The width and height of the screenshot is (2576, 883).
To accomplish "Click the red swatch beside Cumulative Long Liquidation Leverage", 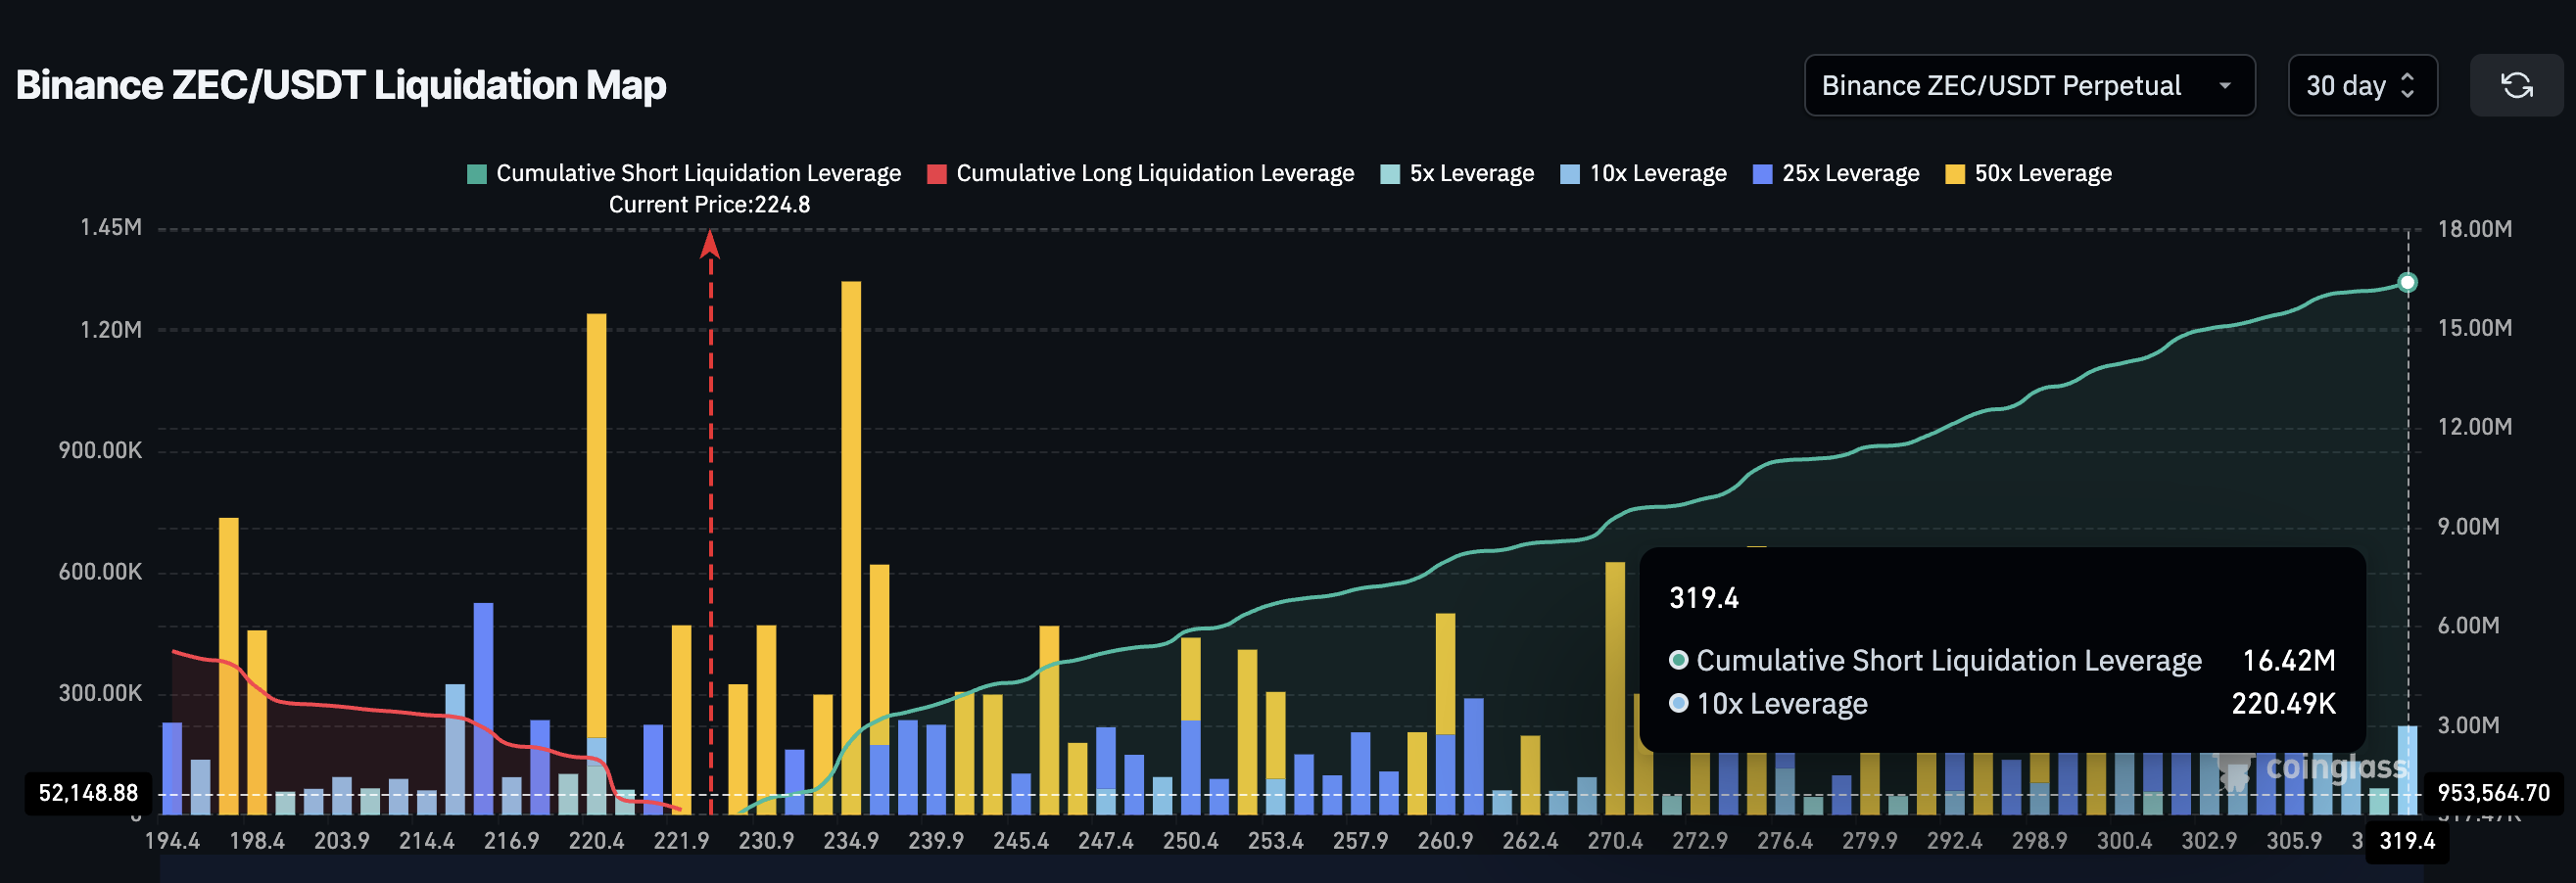I will click(x=937, y=172).
